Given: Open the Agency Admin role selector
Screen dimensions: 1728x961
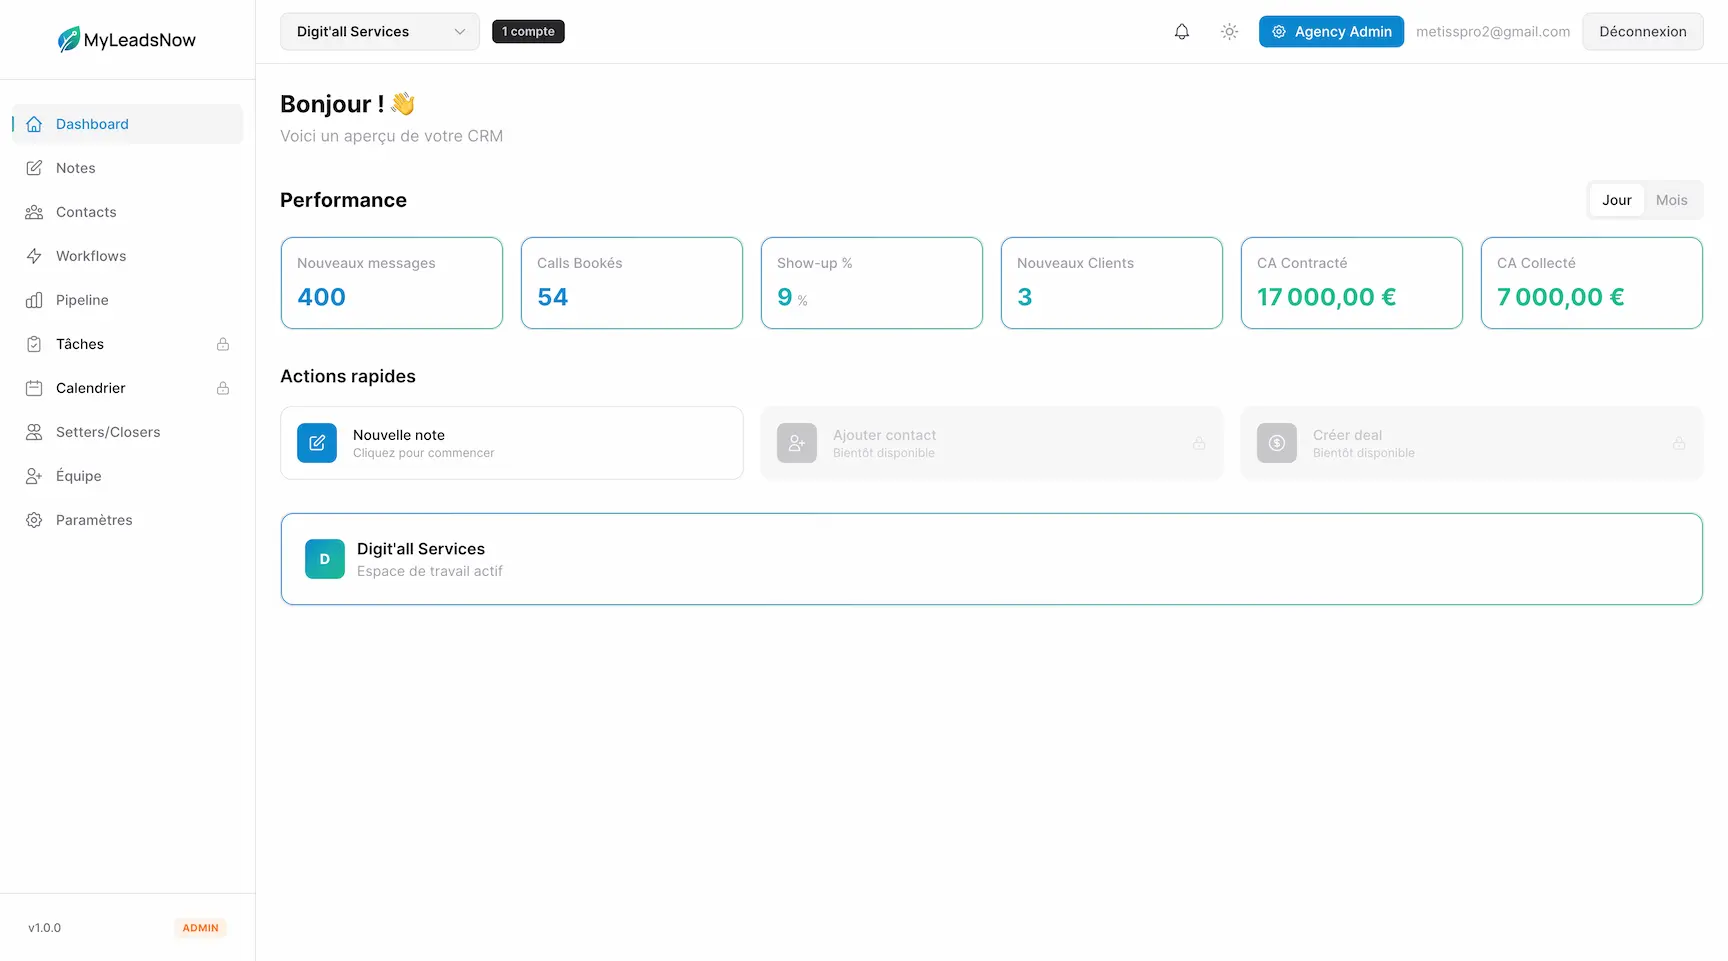Looking at the screenshot, I should (x=1330, y=31).
